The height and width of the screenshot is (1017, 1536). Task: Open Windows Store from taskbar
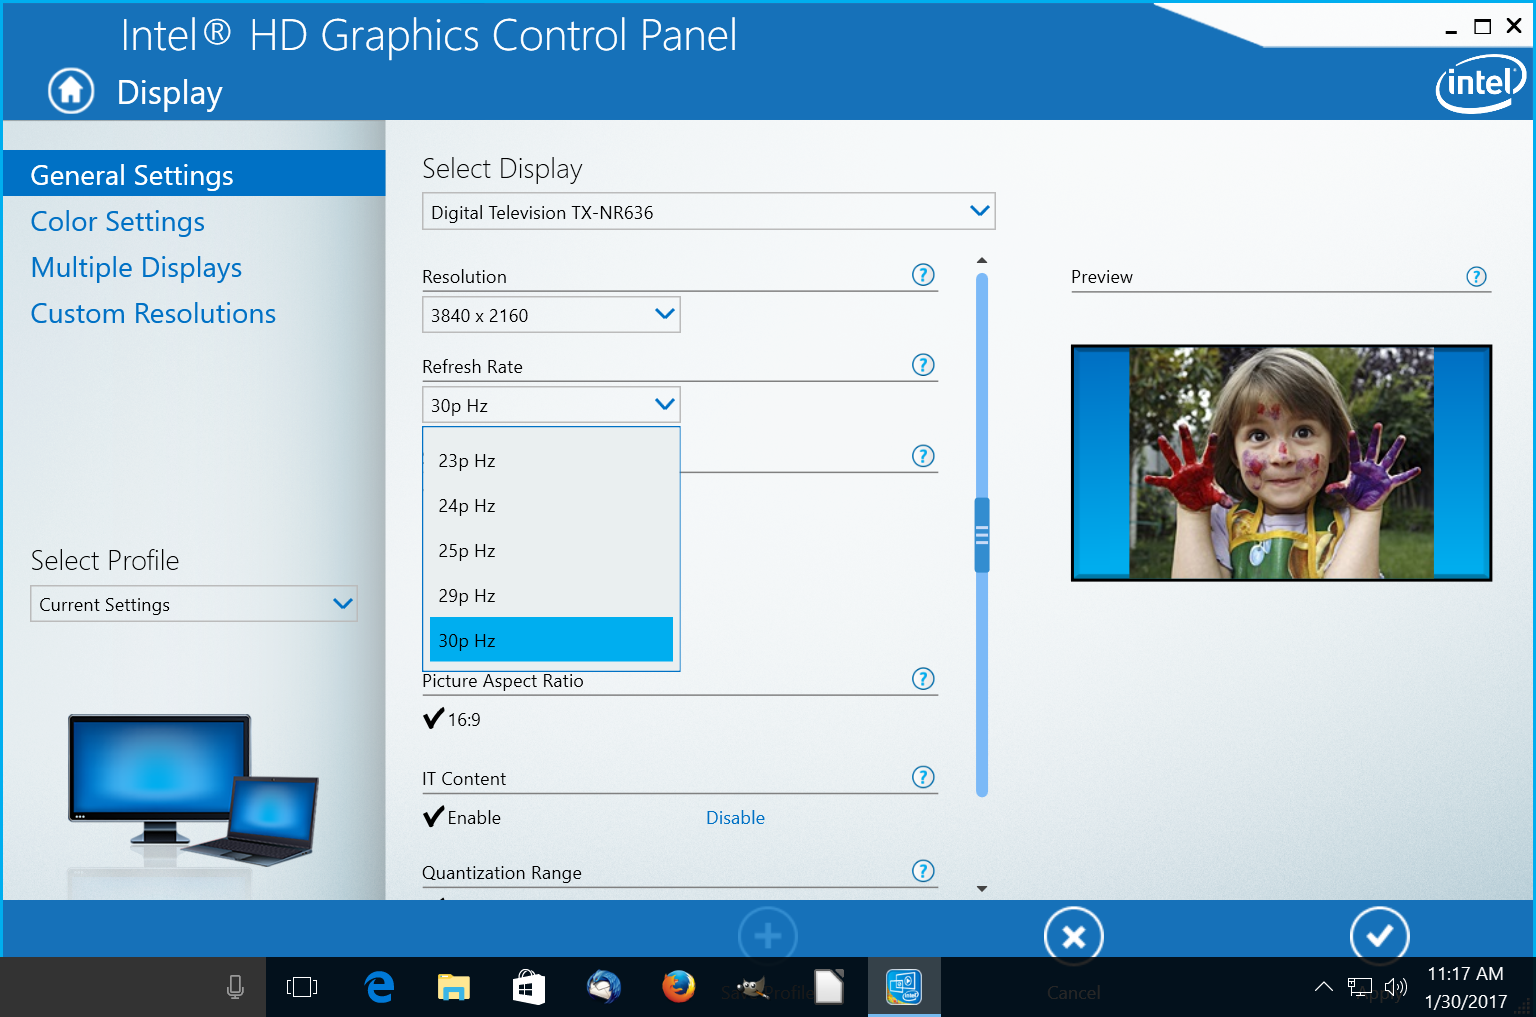click(529, 987)
